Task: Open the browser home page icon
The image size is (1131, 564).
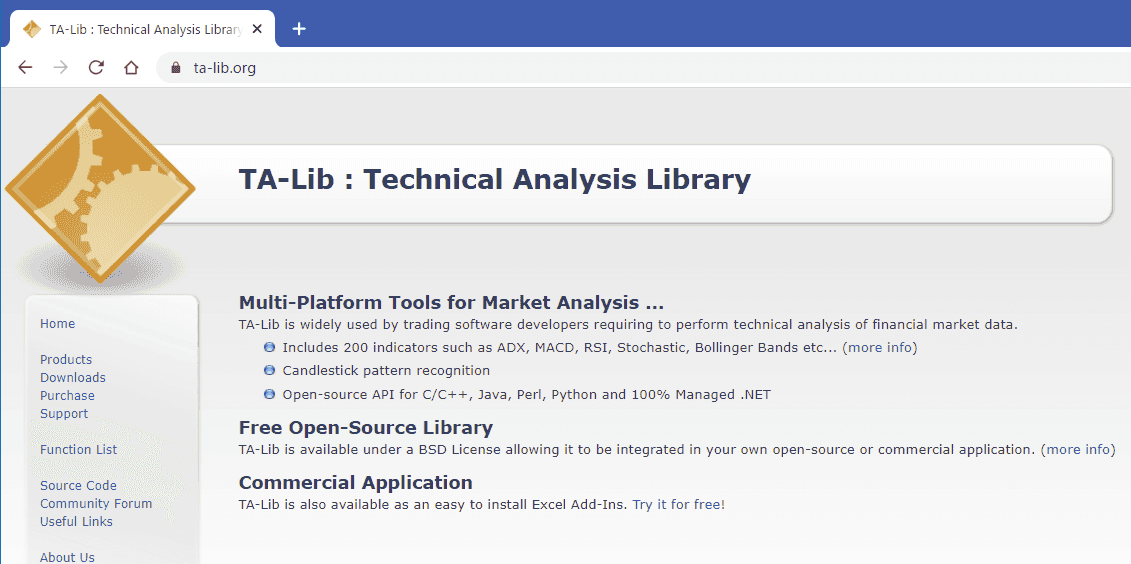Action: [131, 68]
